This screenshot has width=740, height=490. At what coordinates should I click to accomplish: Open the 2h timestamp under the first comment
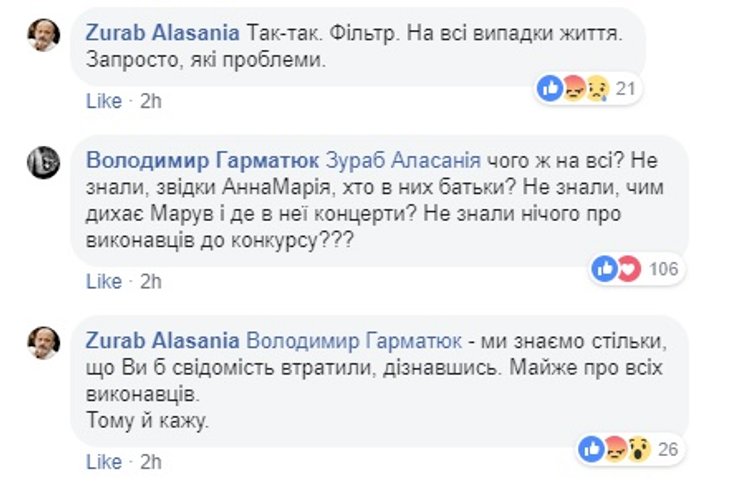pyautogui.click(x=151, y=101)
